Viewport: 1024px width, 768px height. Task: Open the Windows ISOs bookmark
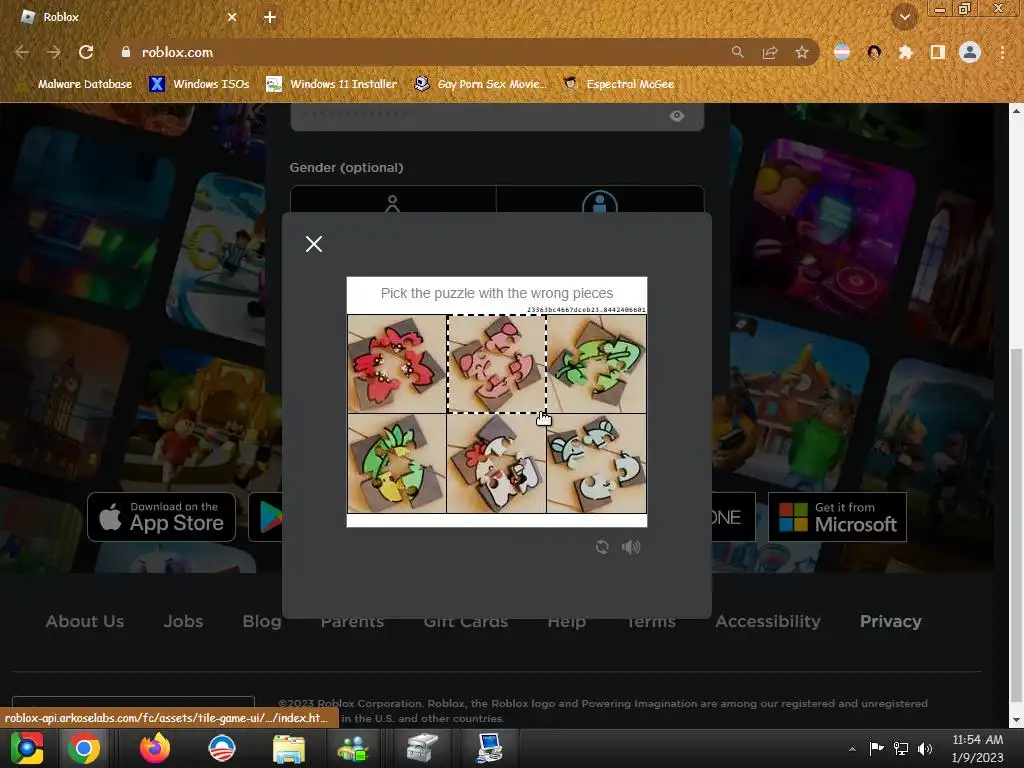coord(199,84)
